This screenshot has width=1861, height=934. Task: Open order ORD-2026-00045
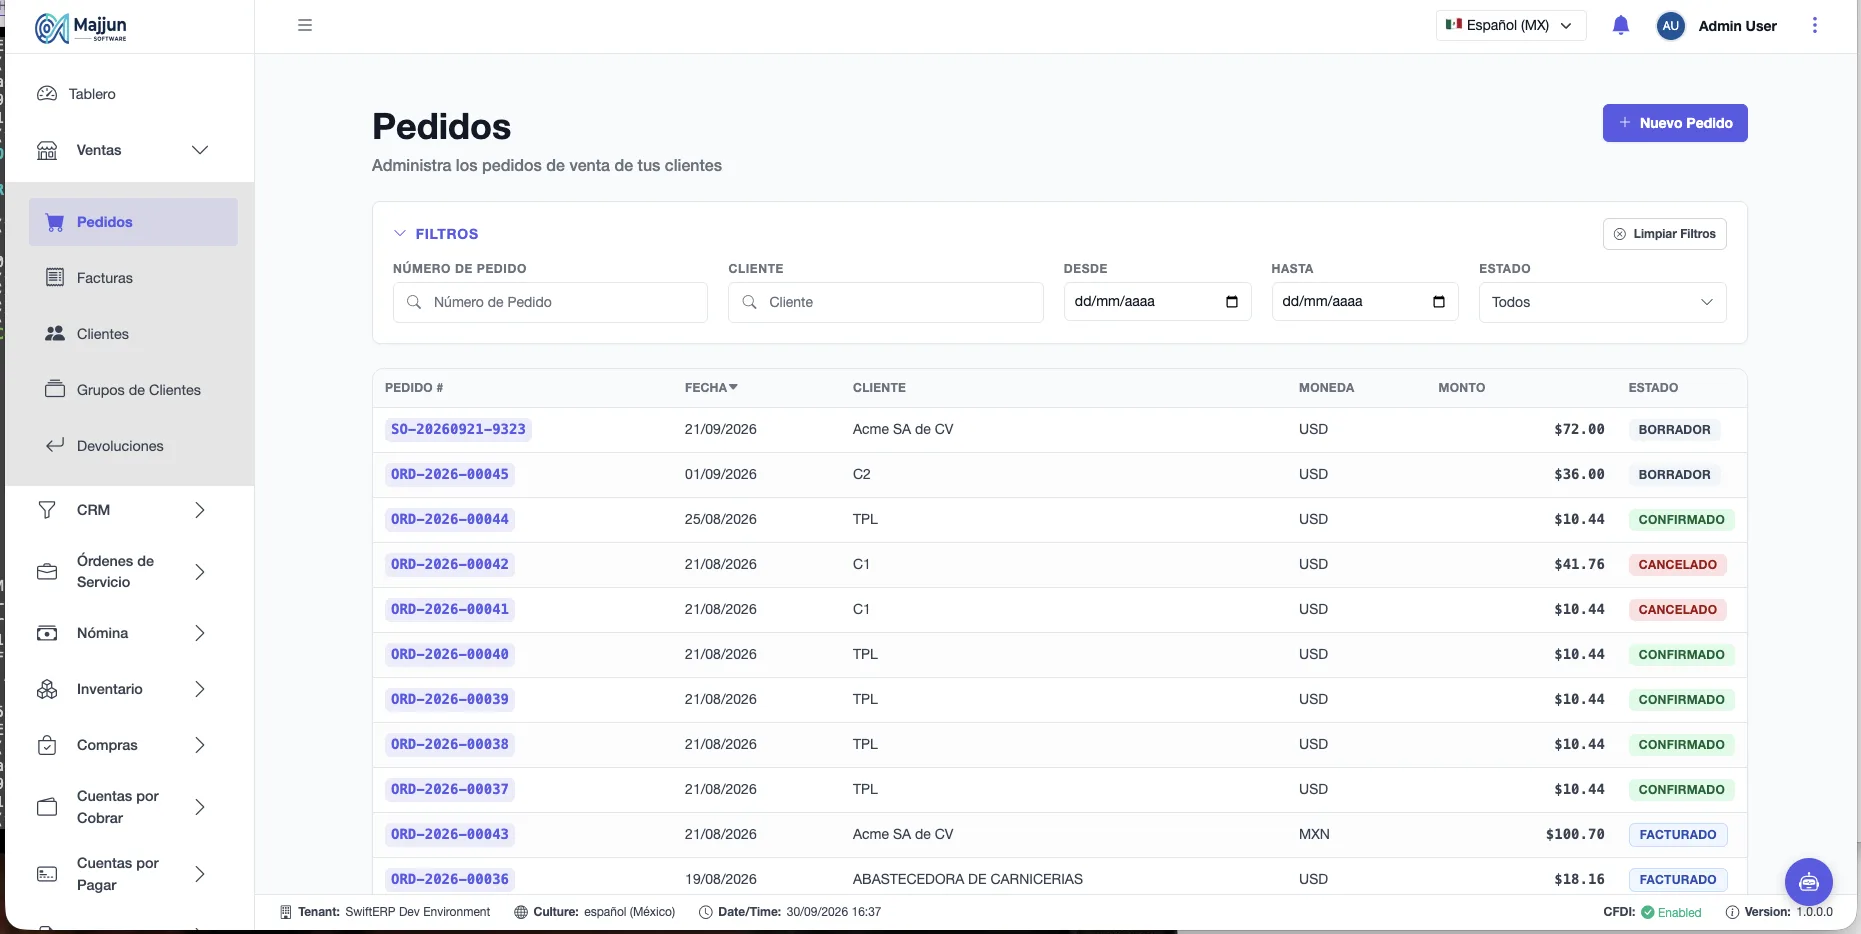coord(450,474)
